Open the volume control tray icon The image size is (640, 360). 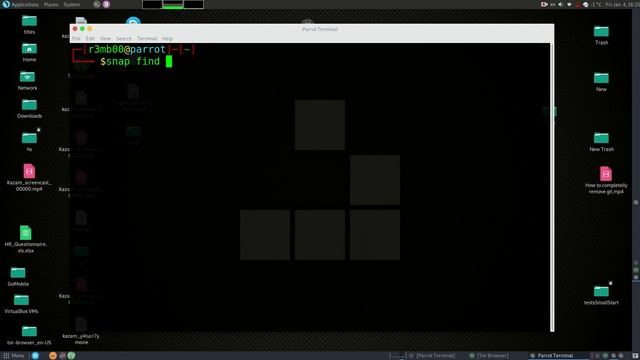coord(560,4)
